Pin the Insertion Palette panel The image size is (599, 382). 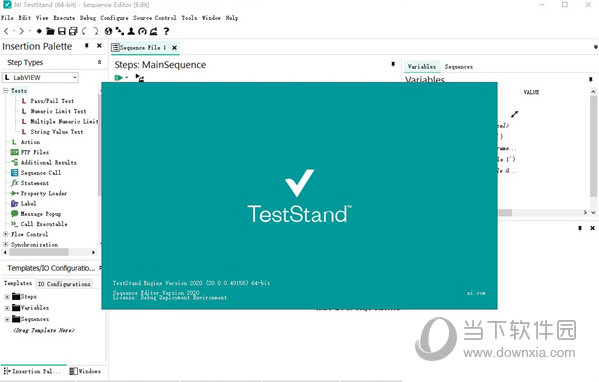[87, 46]
